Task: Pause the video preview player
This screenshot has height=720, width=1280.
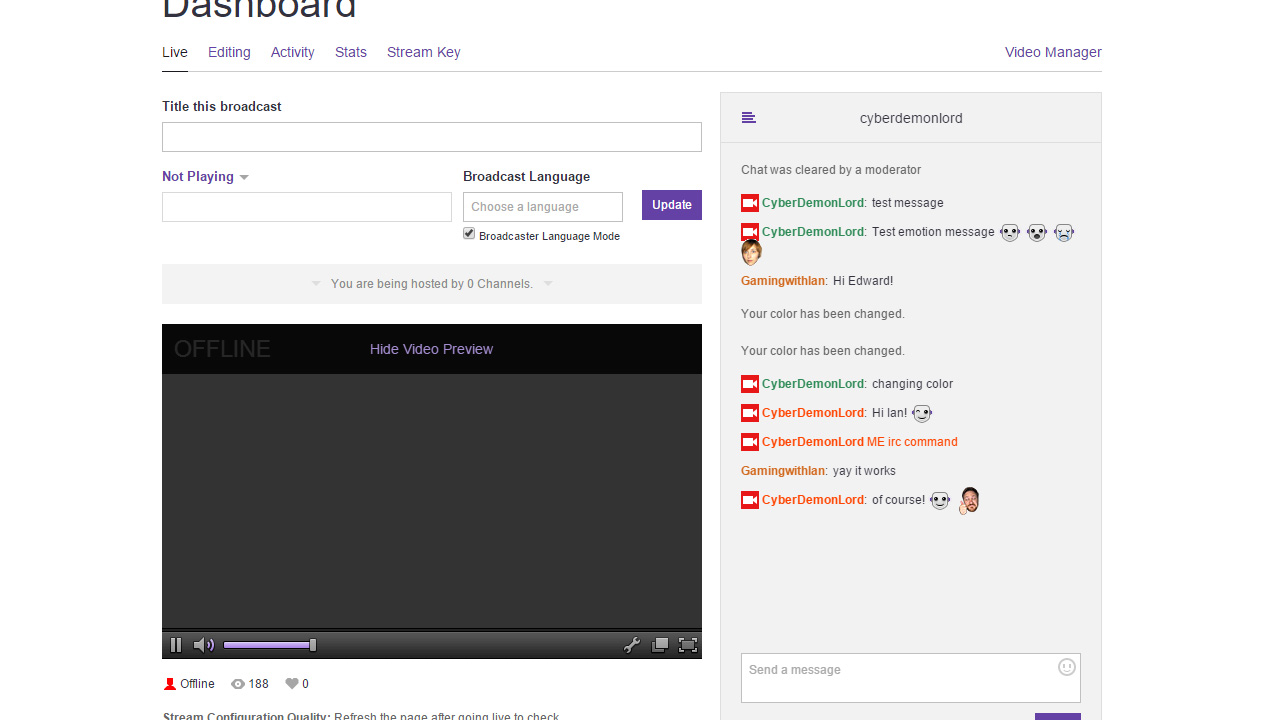Action: tap(176, 645)
